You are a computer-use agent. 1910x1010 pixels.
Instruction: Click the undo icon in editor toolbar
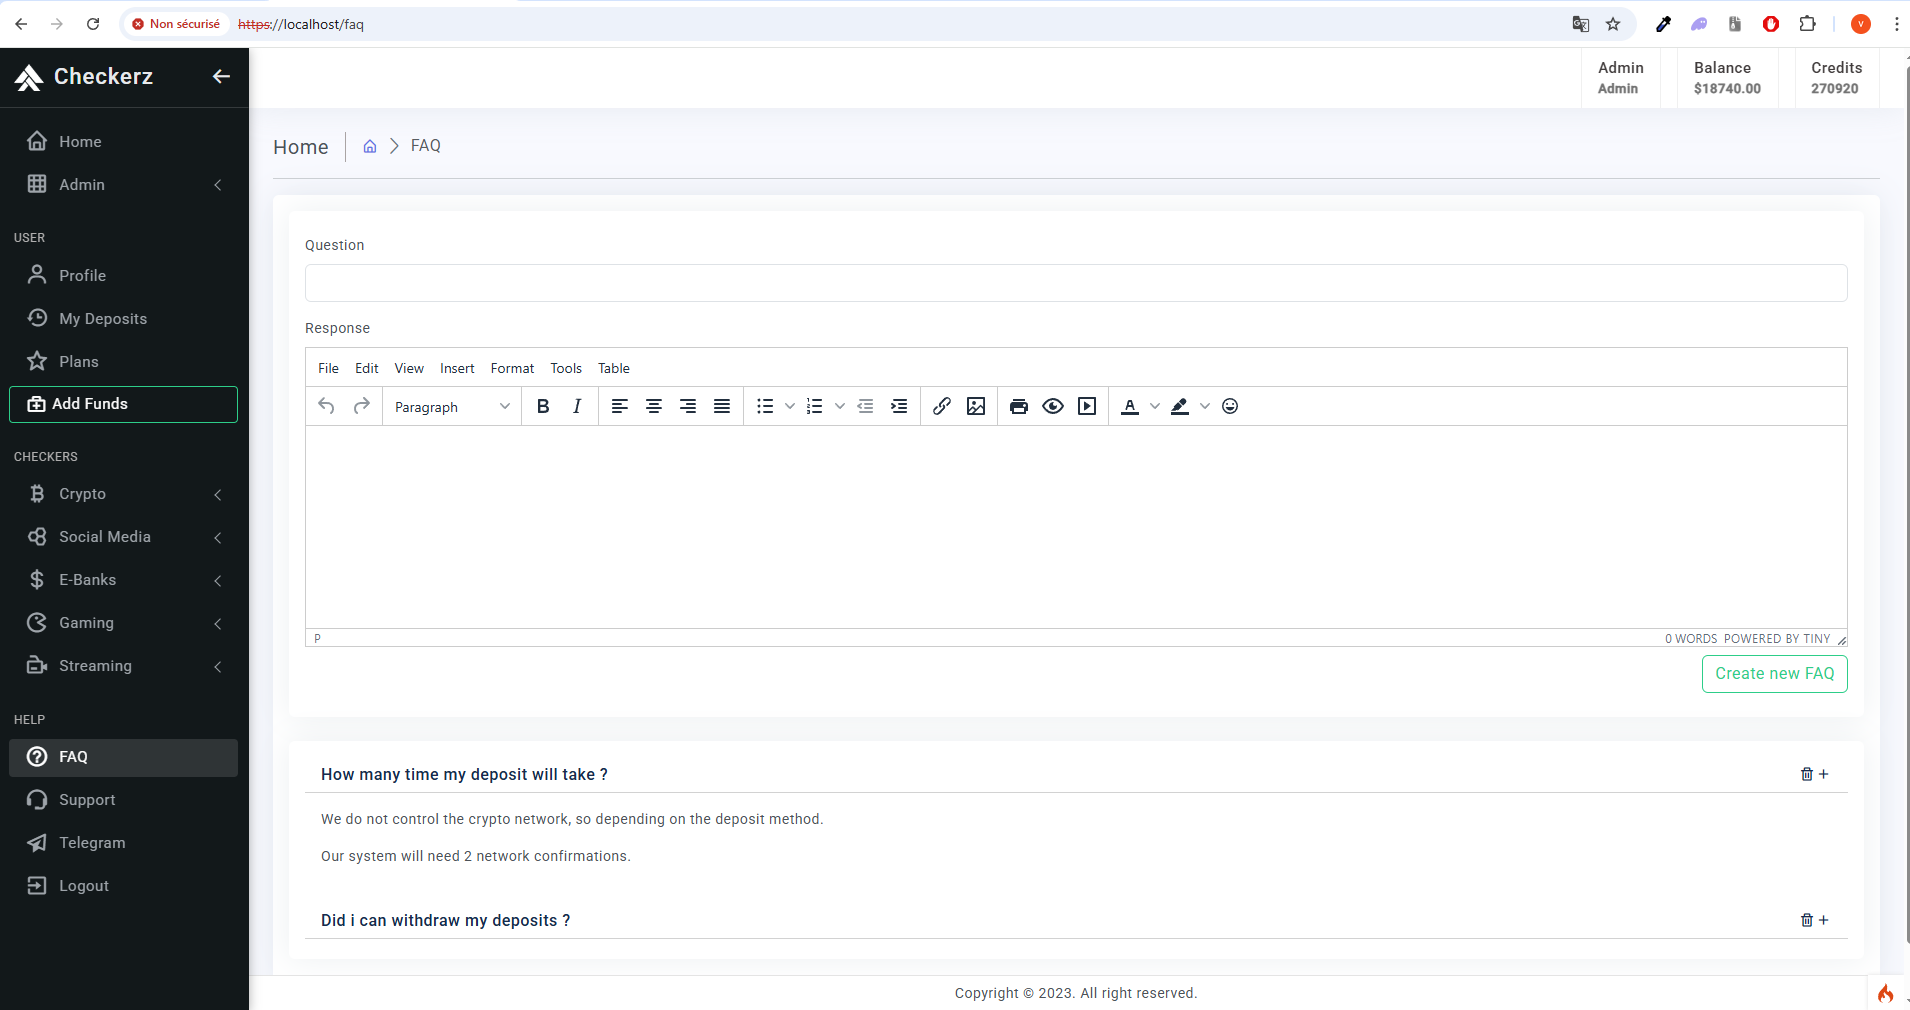(x=326, y=406)
